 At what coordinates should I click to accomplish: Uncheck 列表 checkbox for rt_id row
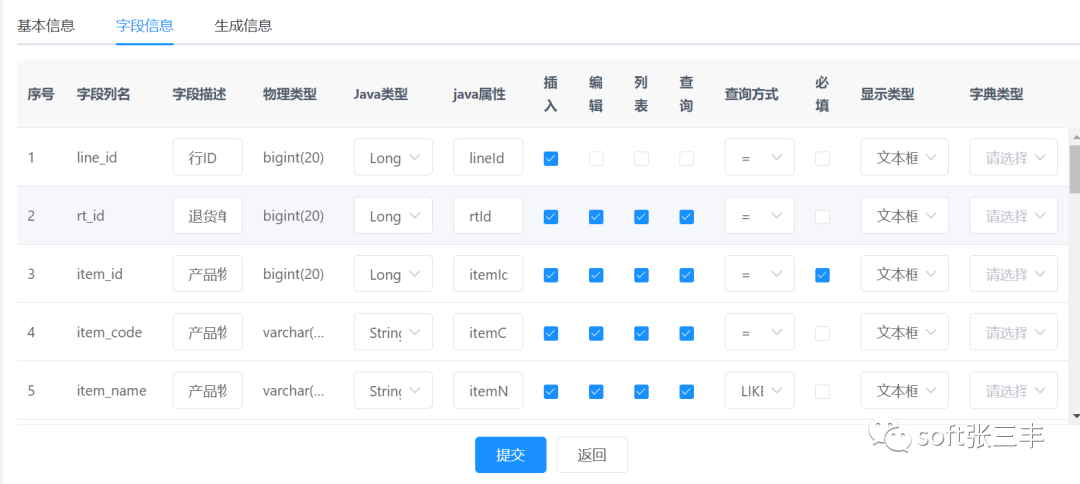click(641, 217)
